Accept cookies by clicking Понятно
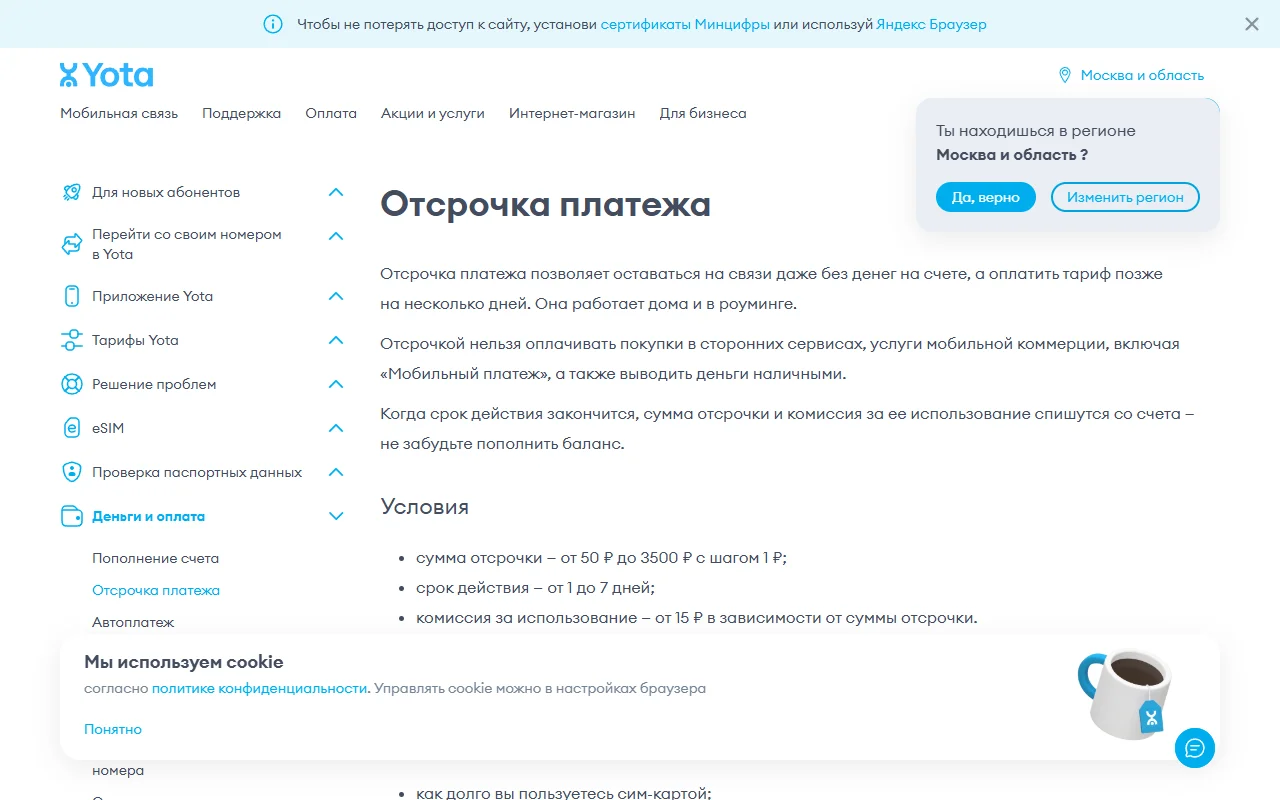 (x=113, y=729)
